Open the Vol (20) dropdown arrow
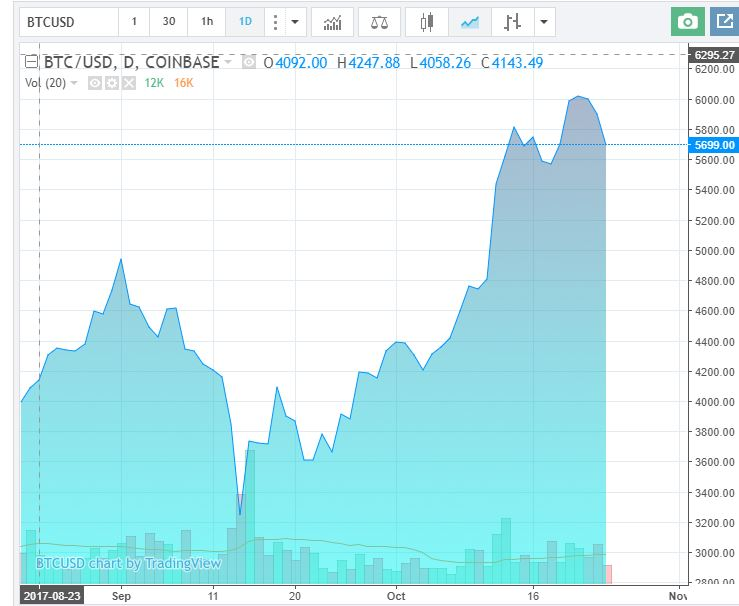 point(74,83)
